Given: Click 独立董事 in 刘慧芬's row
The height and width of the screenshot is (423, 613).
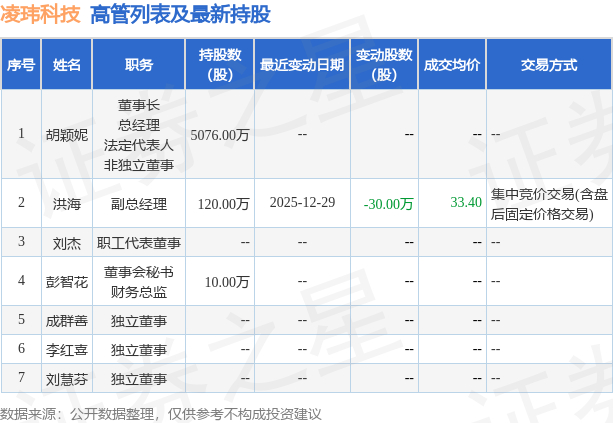Looking at the screenshot, I should [x=139, y=379].
